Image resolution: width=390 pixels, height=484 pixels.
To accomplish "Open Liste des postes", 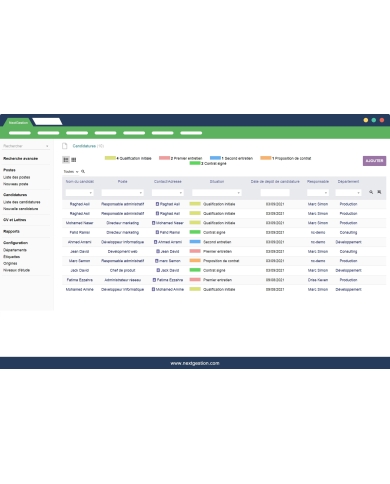I will click(17, 177).
